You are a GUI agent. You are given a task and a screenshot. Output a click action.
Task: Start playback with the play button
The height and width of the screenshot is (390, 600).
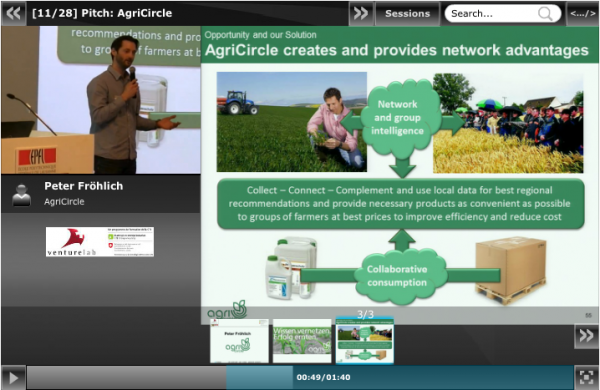click(x=13, y=377)
